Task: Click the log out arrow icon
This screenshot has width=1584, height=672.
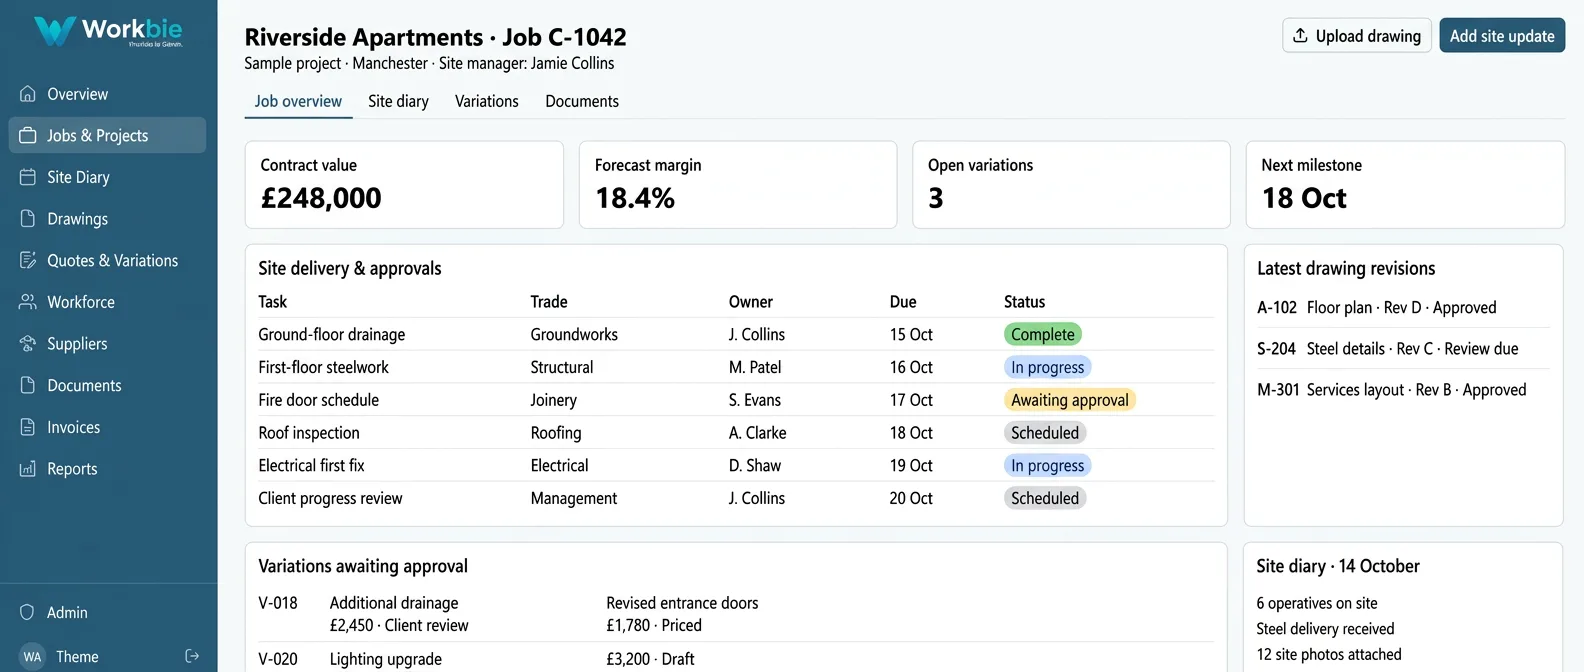Action: coord(192,656)
